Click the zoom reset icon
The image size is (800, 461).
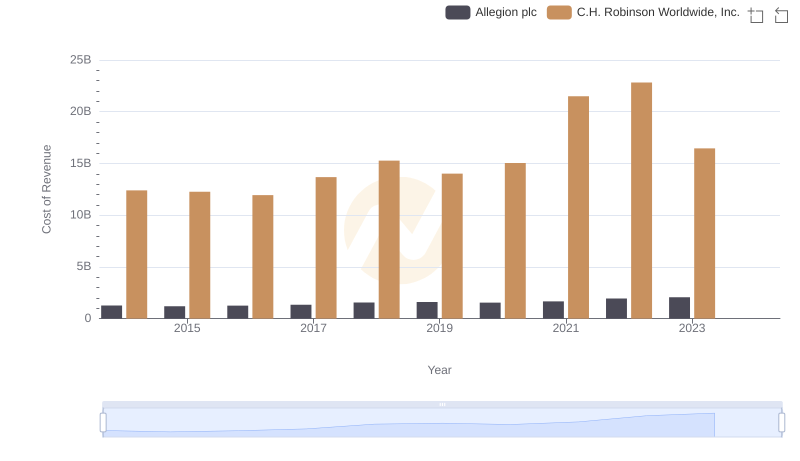click(781, 15)
